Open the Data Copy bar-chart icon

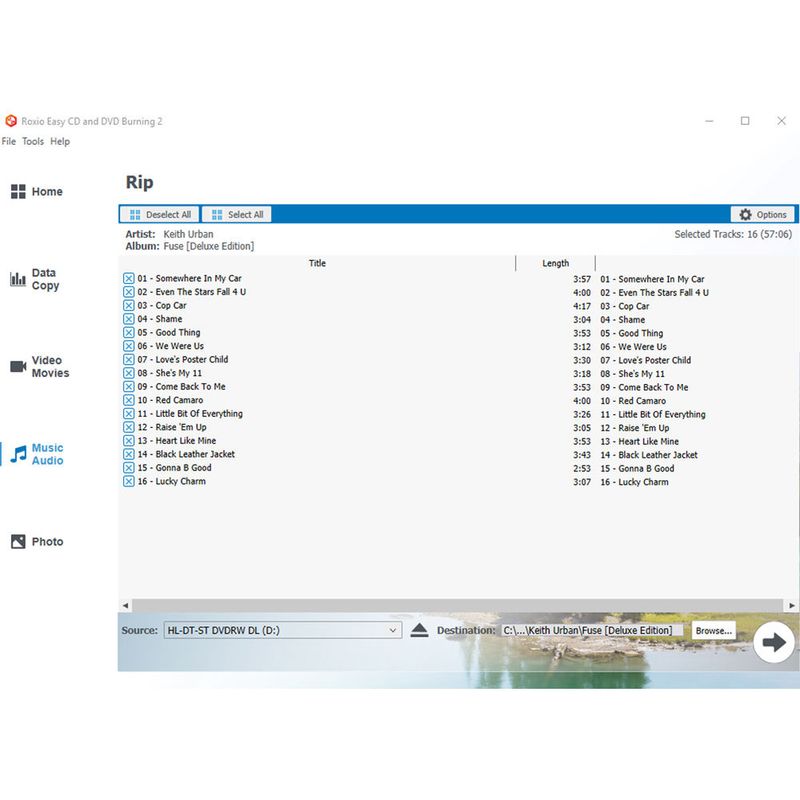(x=18, y=279)
